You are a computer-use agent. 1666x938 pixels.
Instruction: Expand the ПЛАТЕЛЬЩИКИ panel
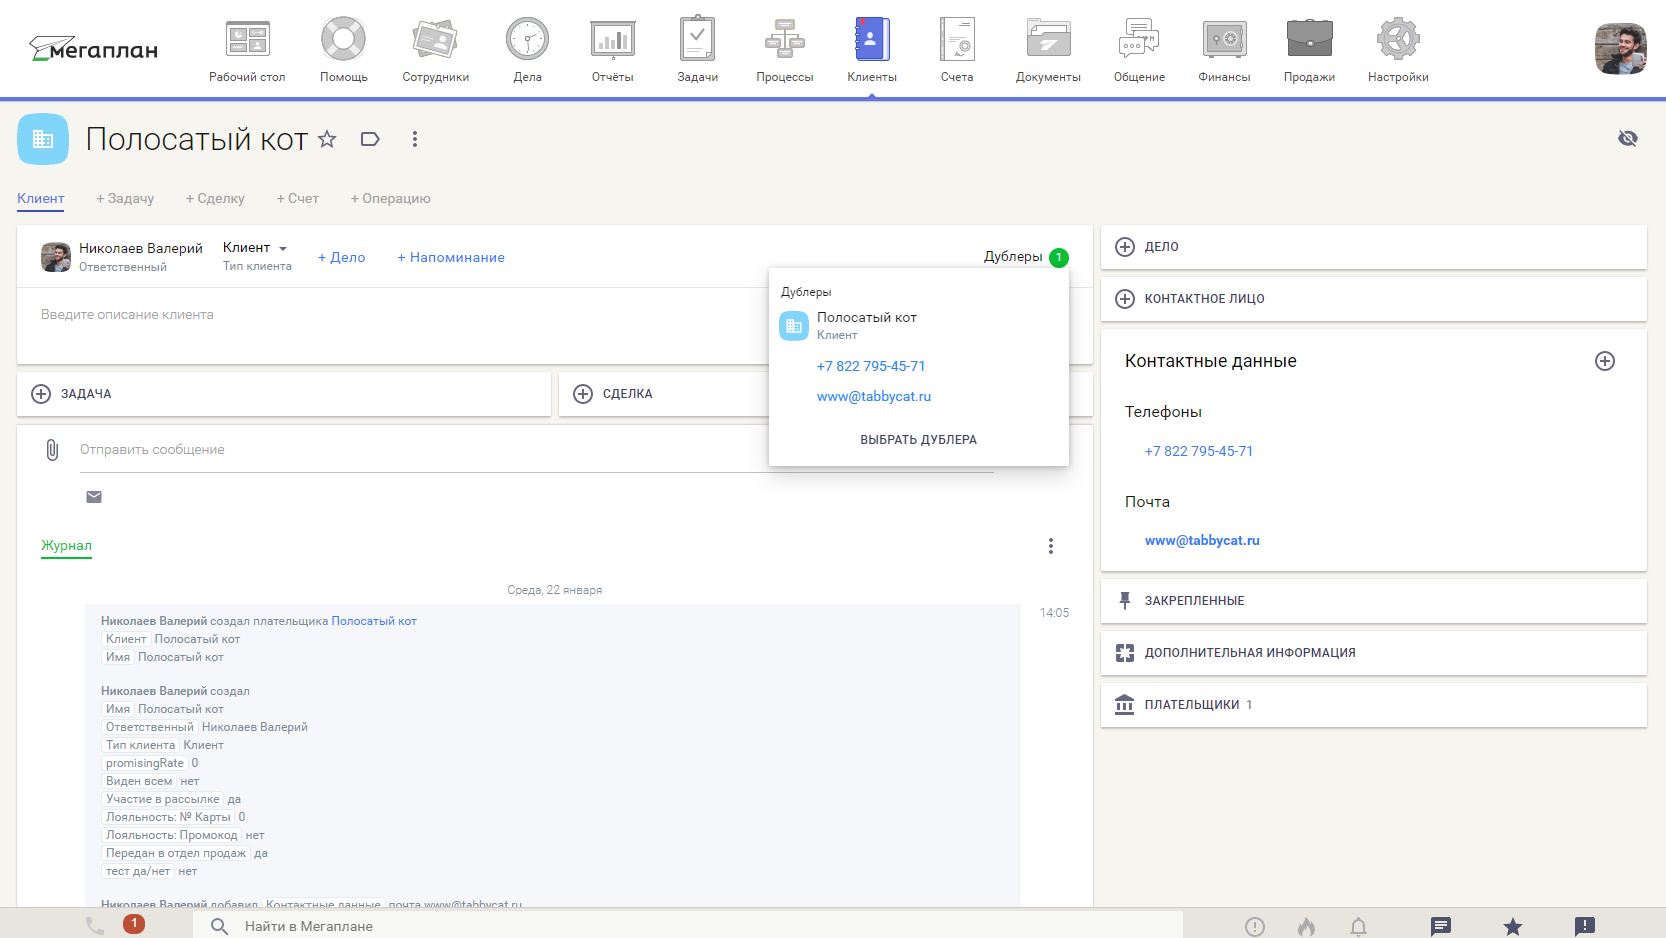1374,705
